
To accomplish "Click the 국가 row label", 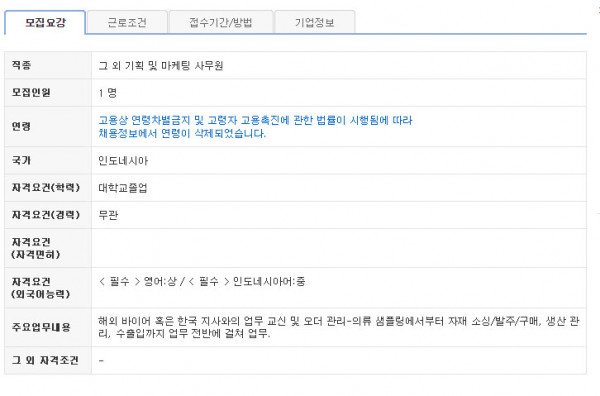I will (21, 160).
